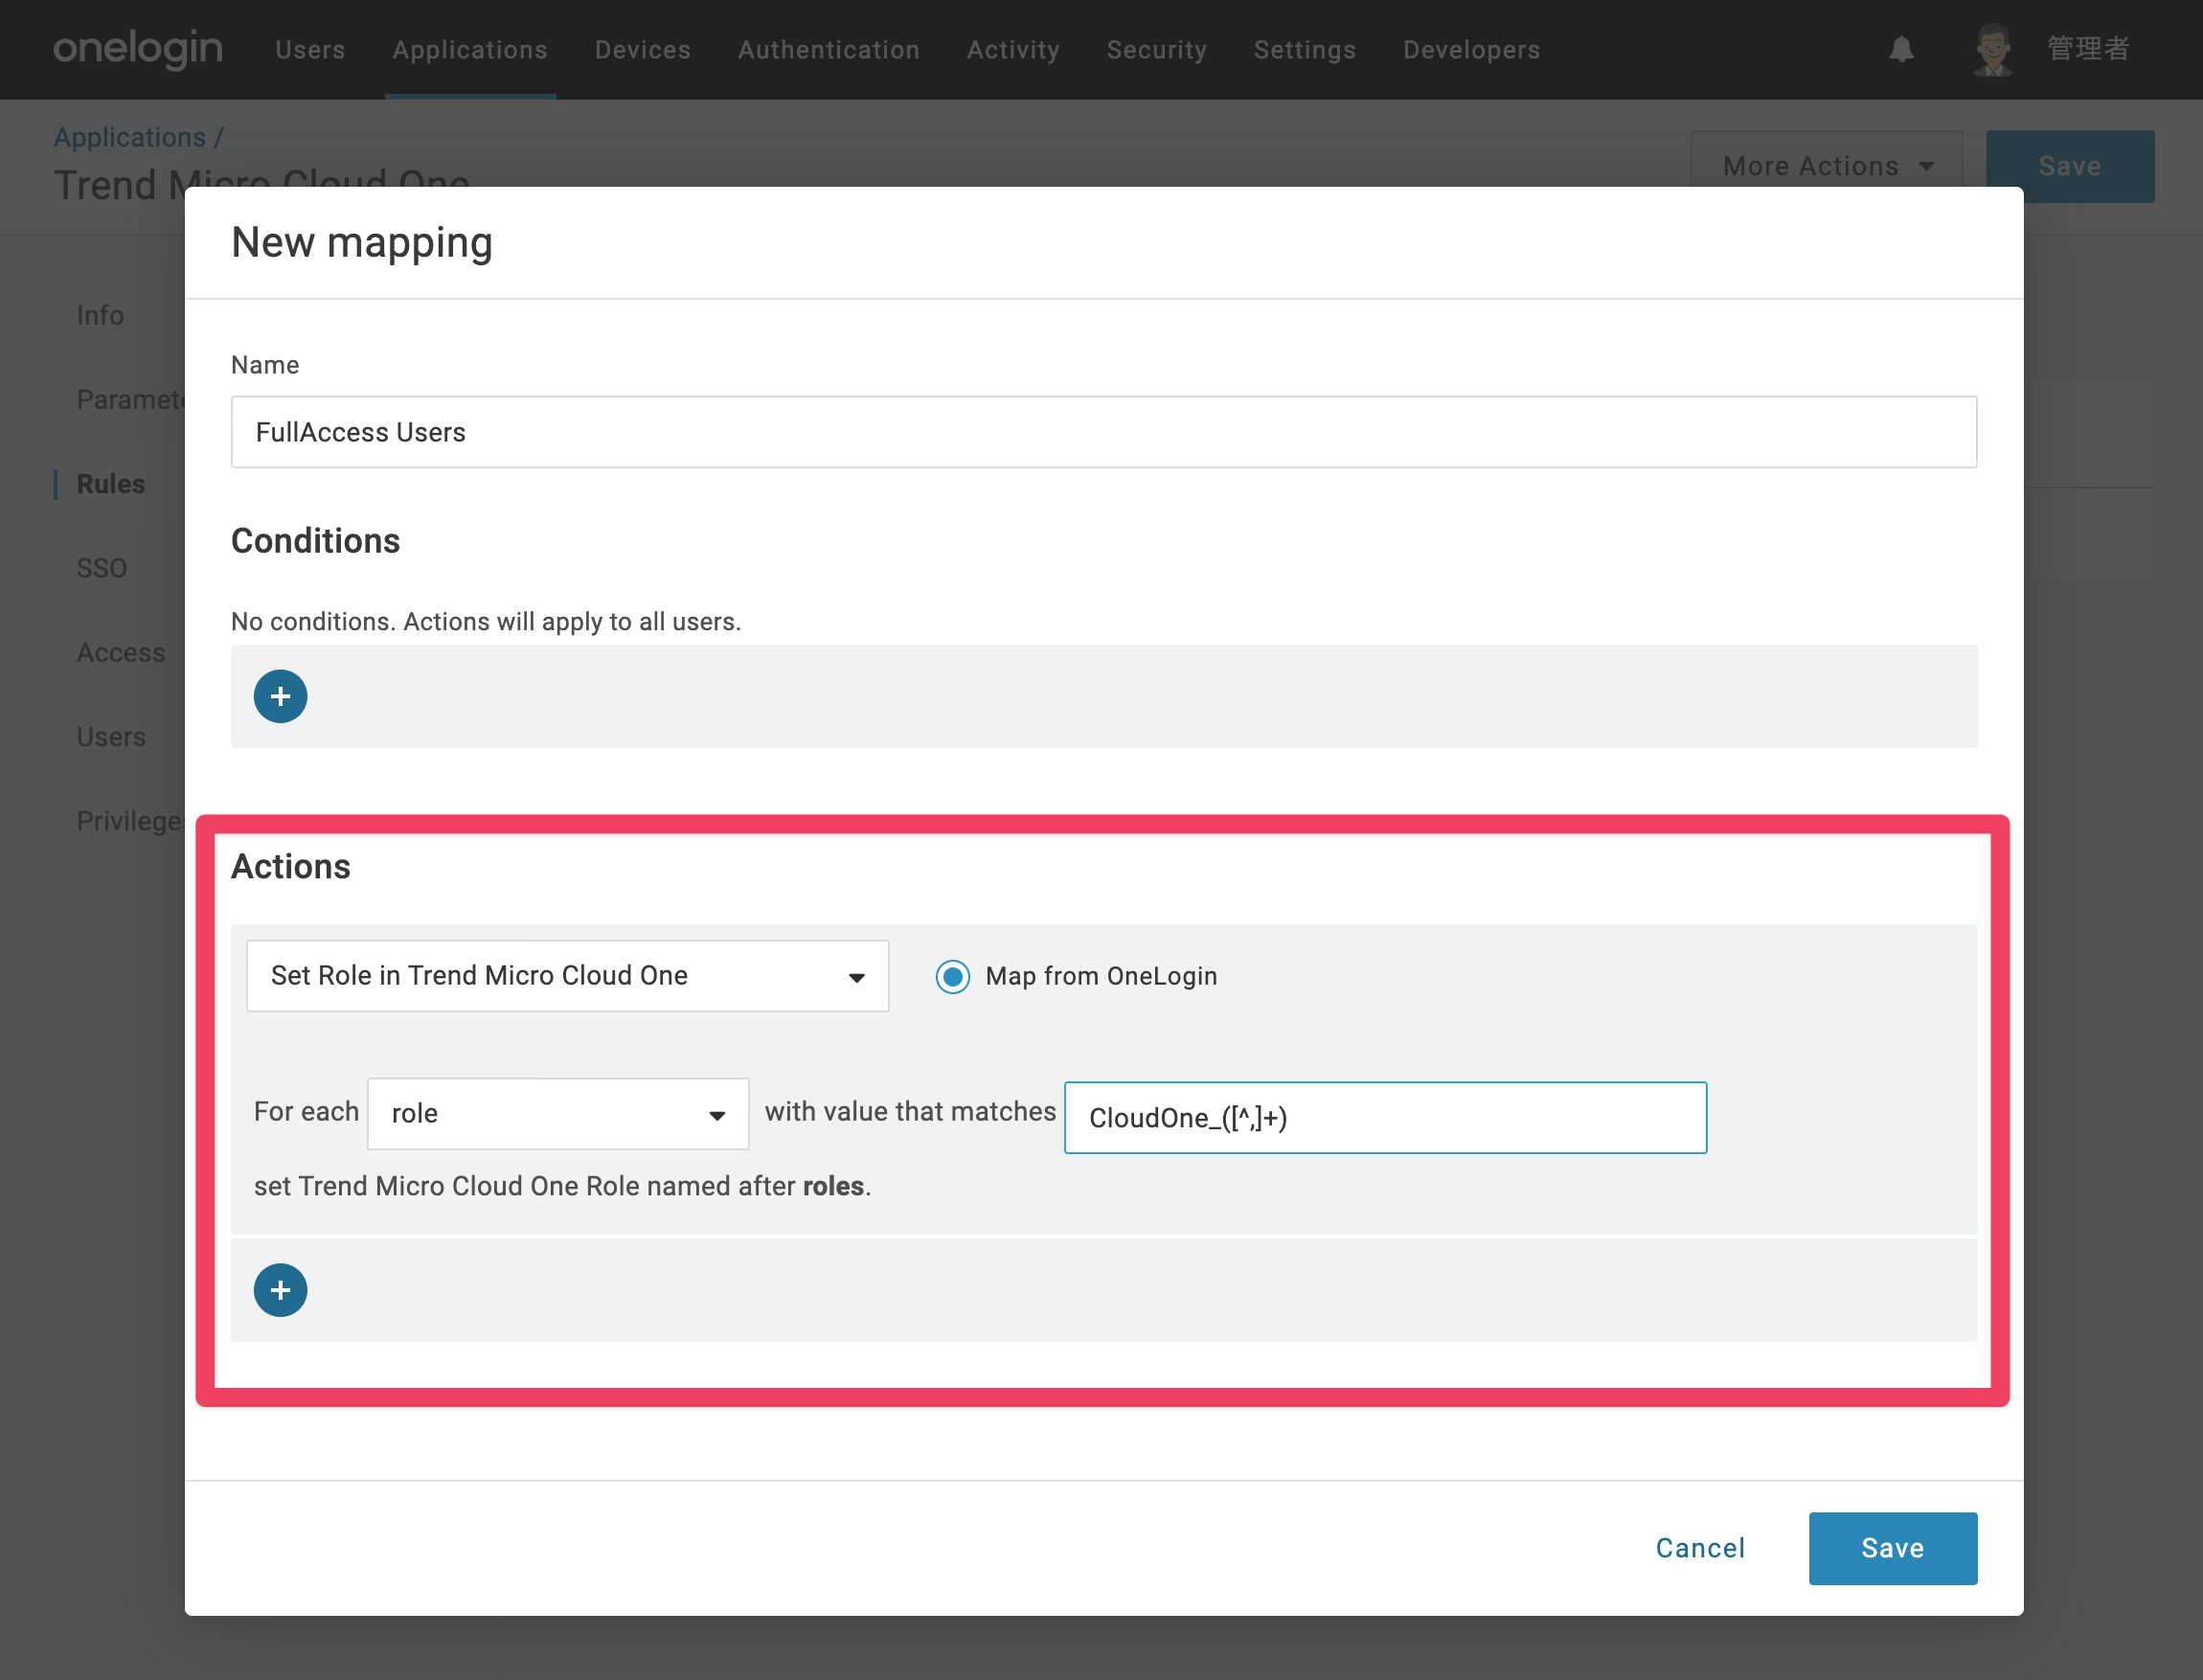Switch to the SSO tab in sidebar
This screenshot has width=2203, height=1680.
coord(102,568)
